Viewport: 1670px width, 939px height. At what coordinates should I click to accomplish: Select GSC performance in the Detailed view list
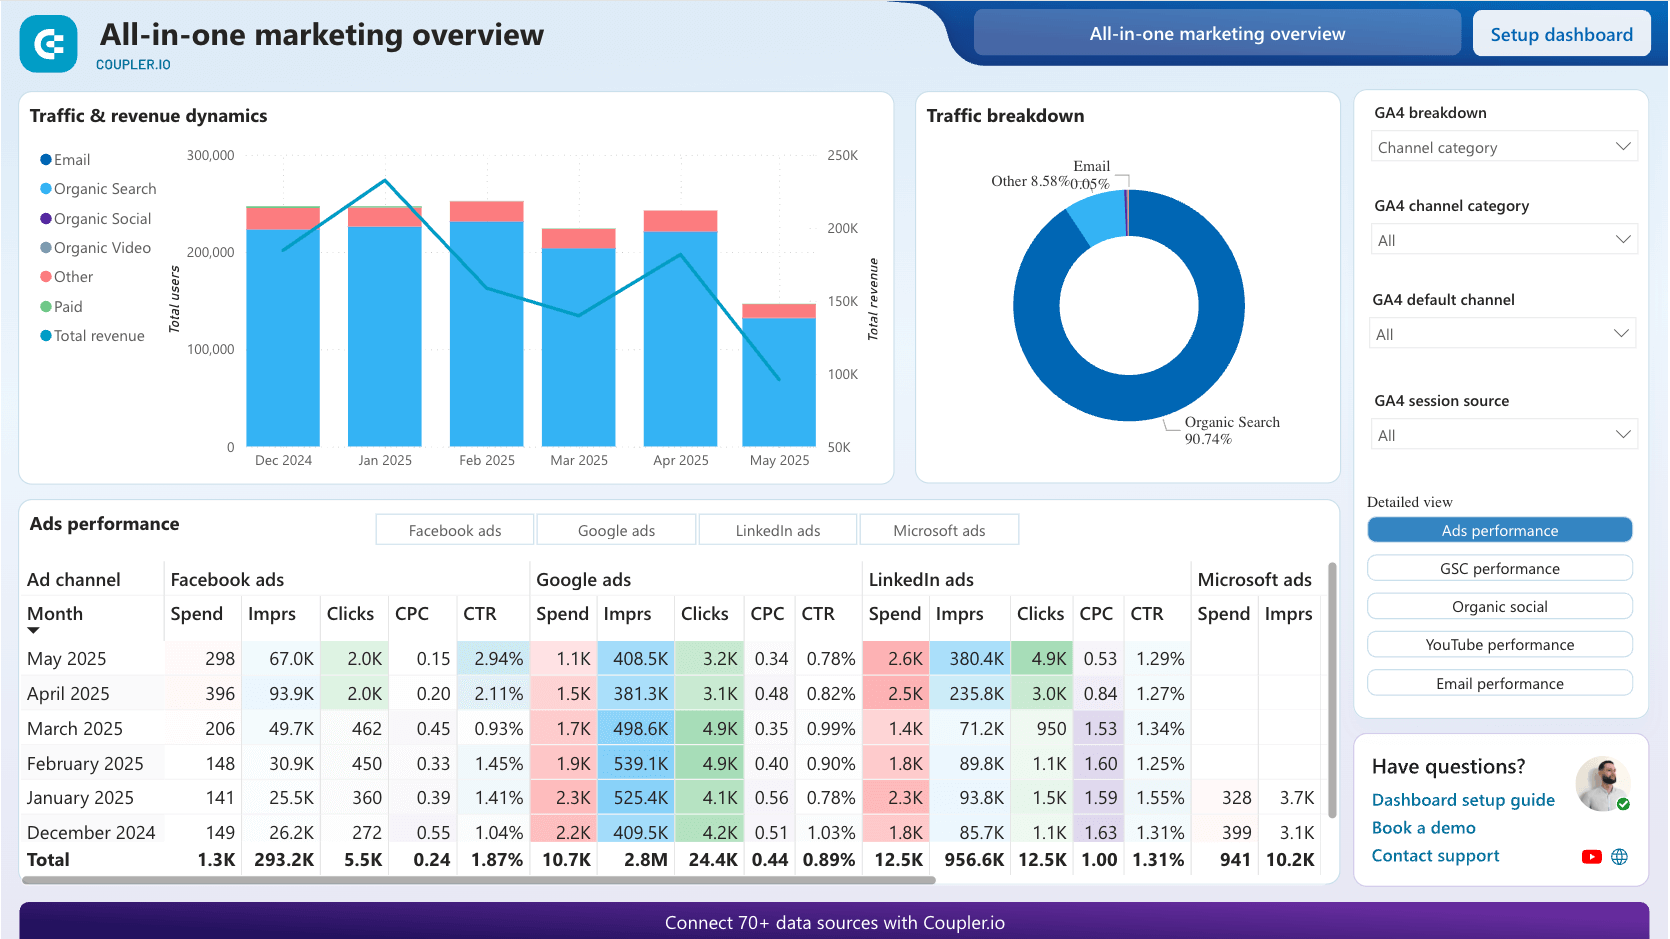(x=1499, y=567)
